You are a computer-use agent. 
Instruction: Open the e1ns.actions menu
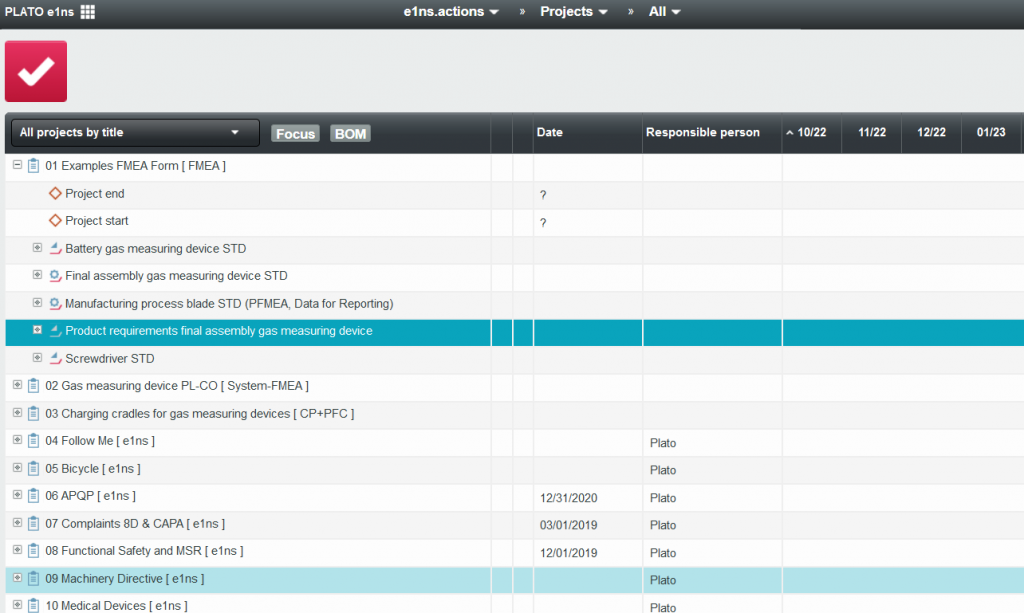coord(450,12)
